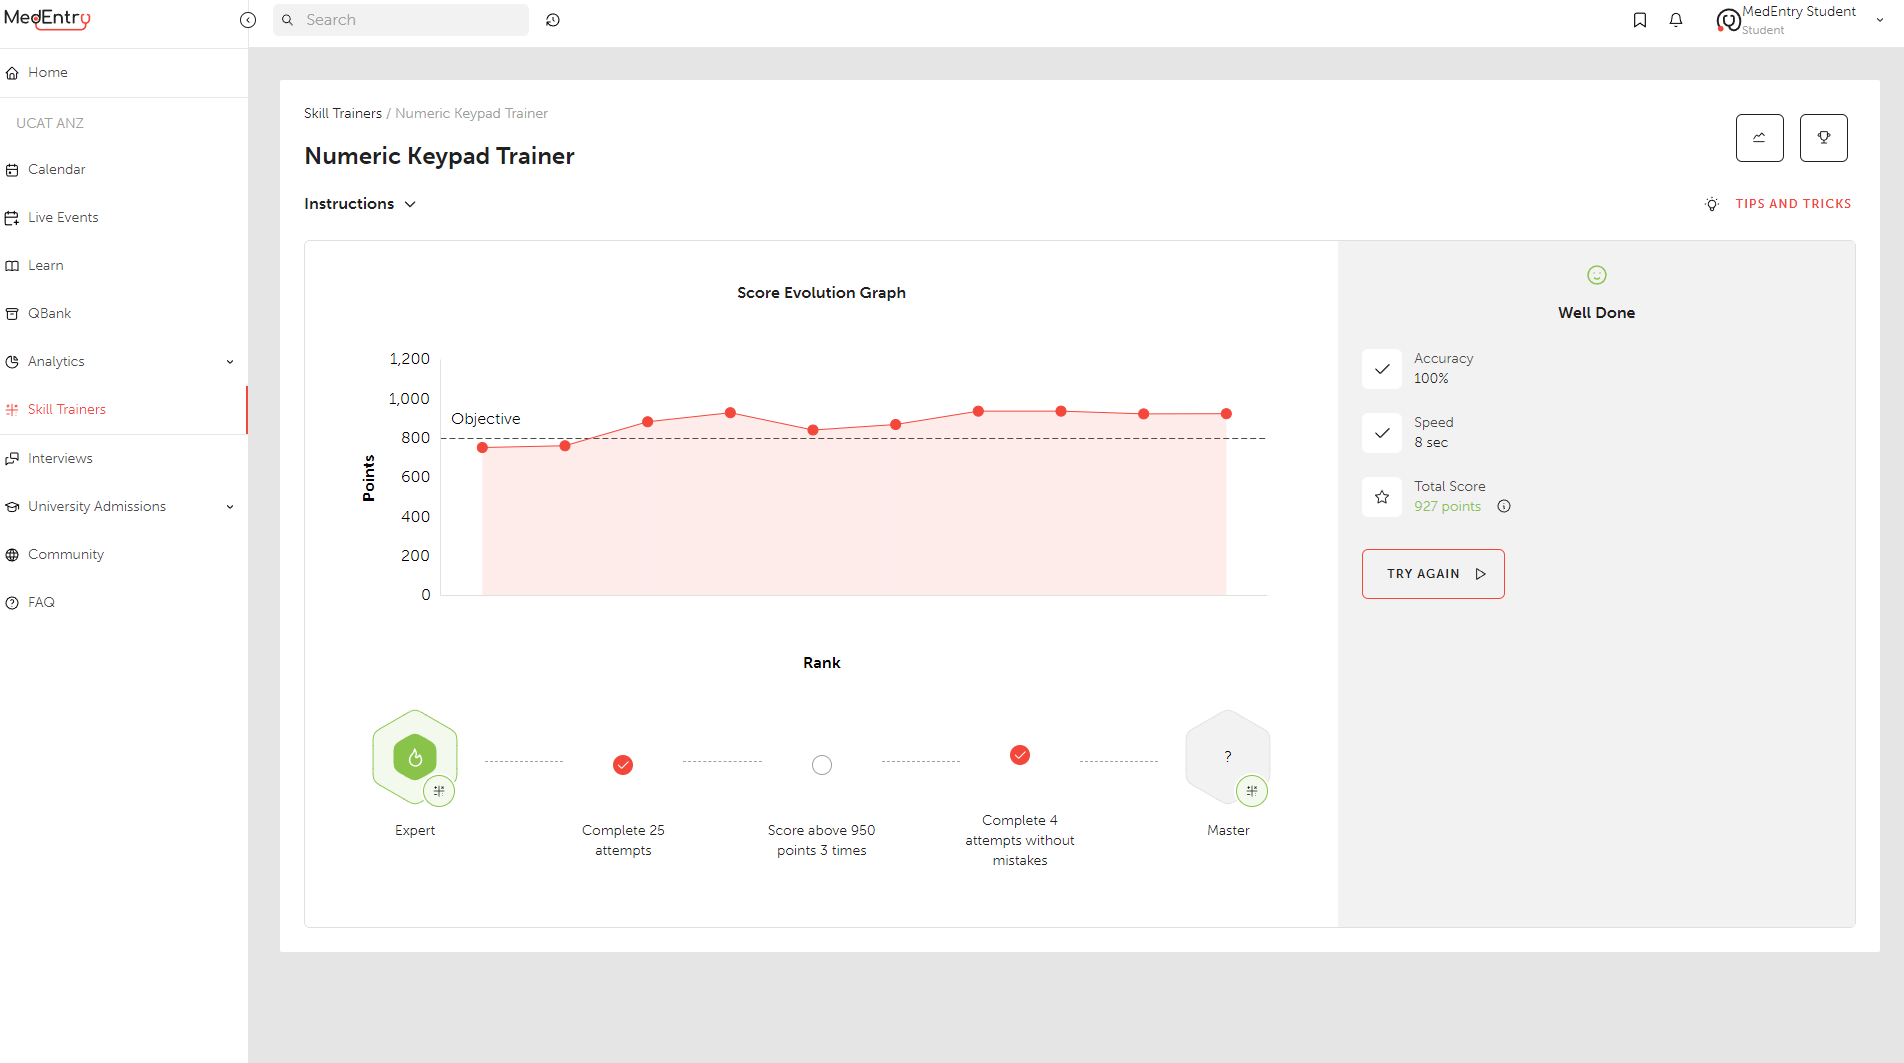Open search history clock icon
The width and height of the screenshot is (1904, 1063).
(553, 20)
